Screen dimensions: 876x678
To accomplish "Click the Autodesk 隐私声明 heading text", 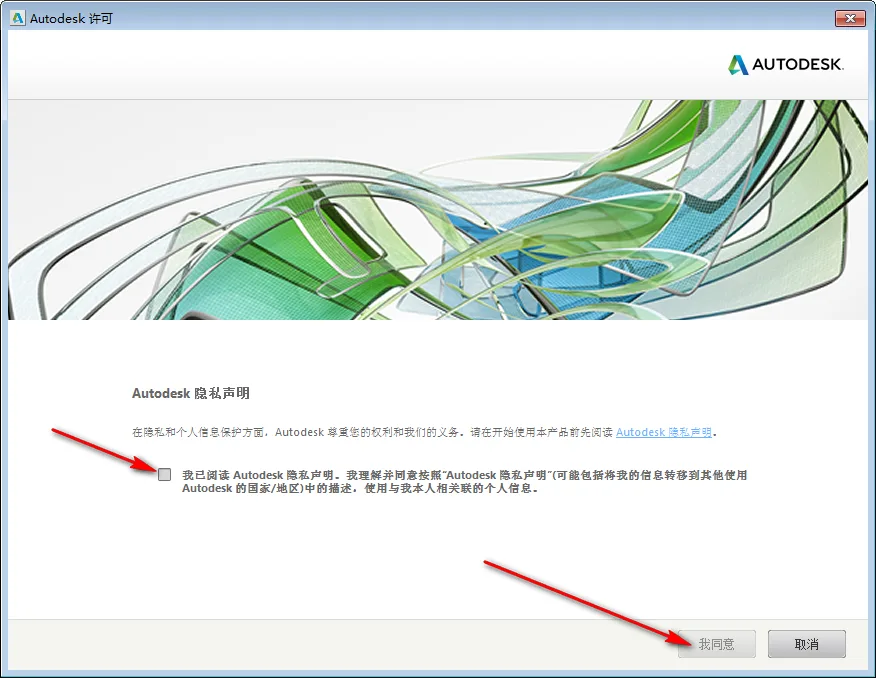I will tap(191, 393).
